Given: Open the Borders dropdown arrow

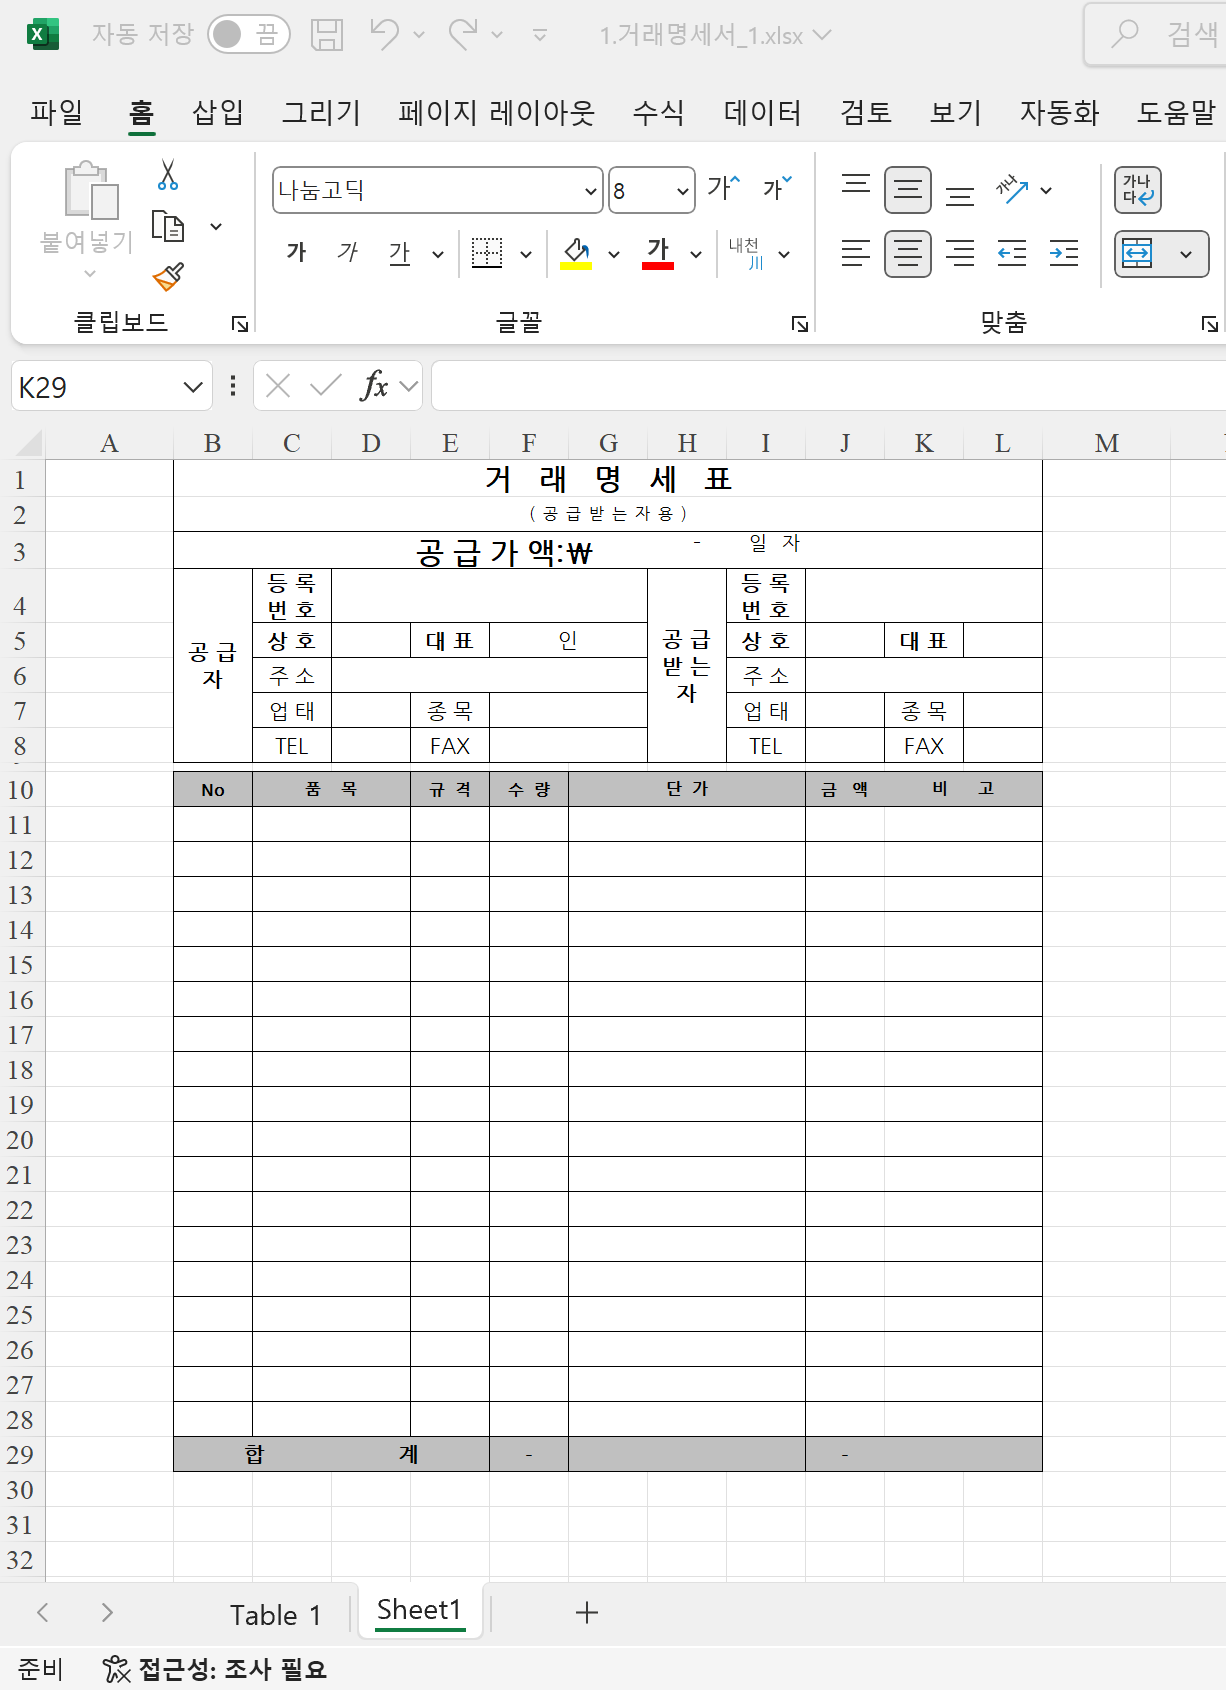Looking at the screenshot, I should tap(526, 254).
